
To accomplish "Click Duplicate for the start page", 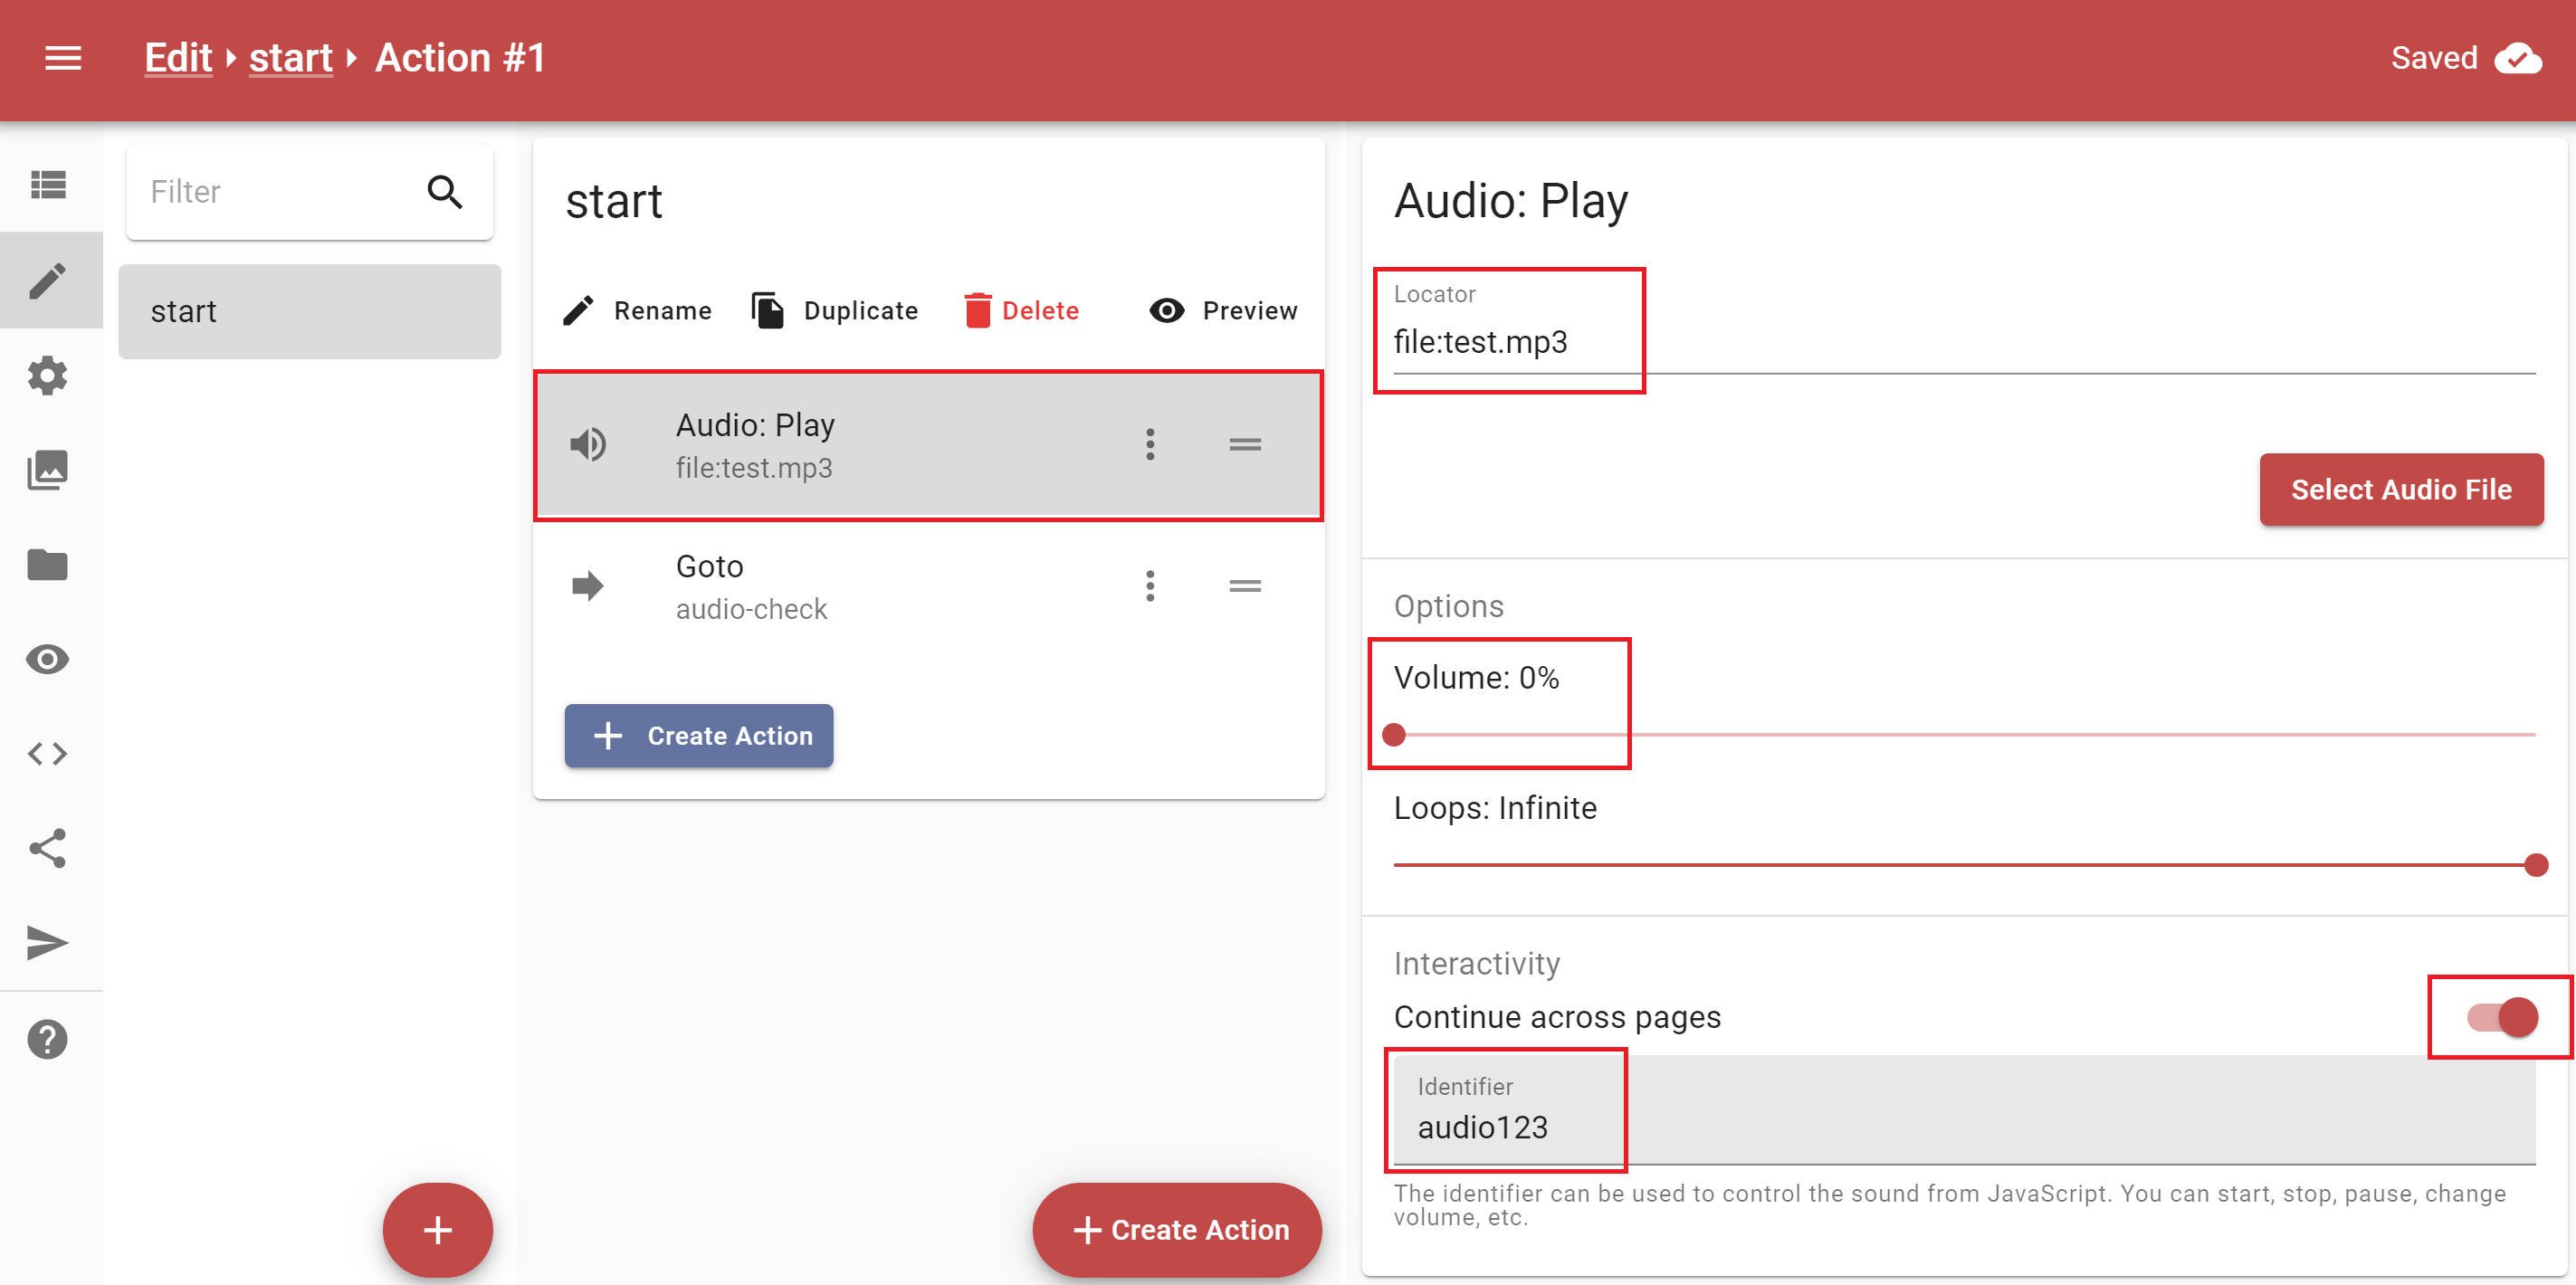I will tap(834, 311).
